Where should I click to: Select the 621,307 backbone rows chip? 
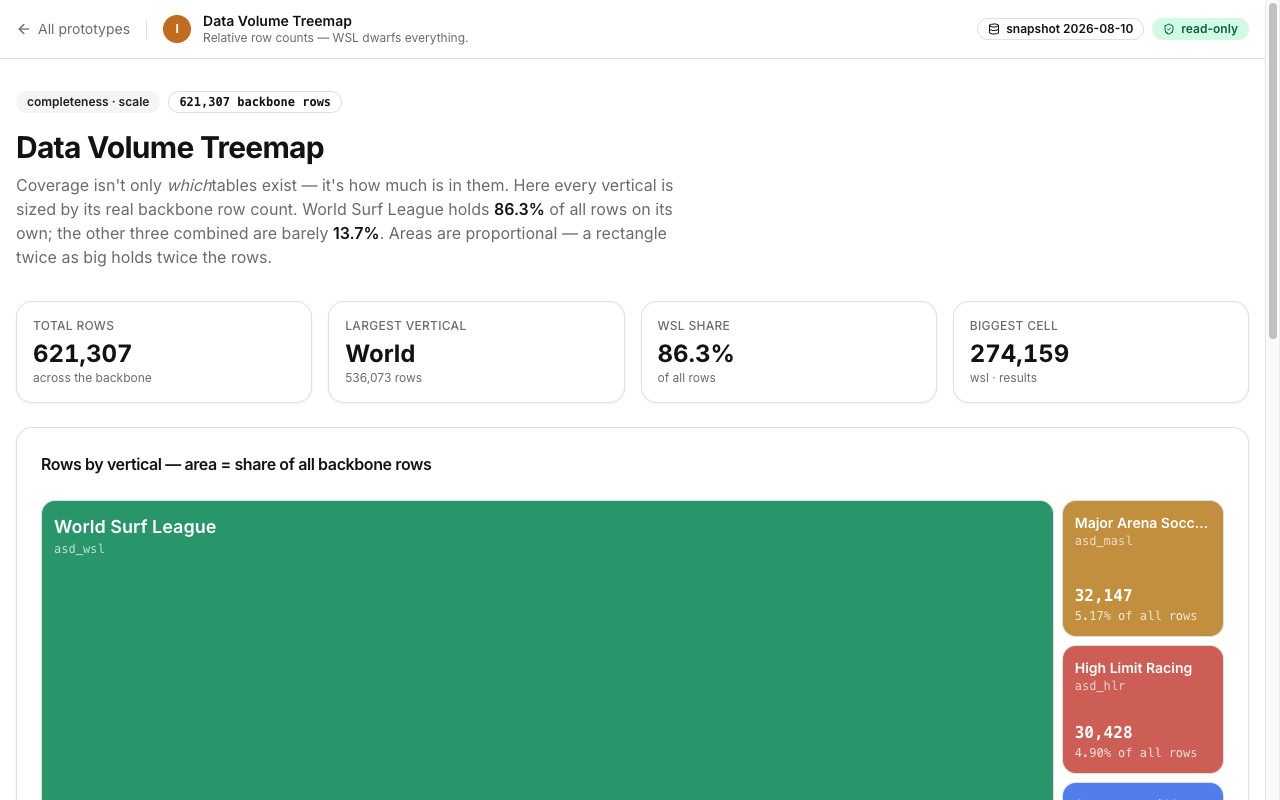tap(255, 102)
